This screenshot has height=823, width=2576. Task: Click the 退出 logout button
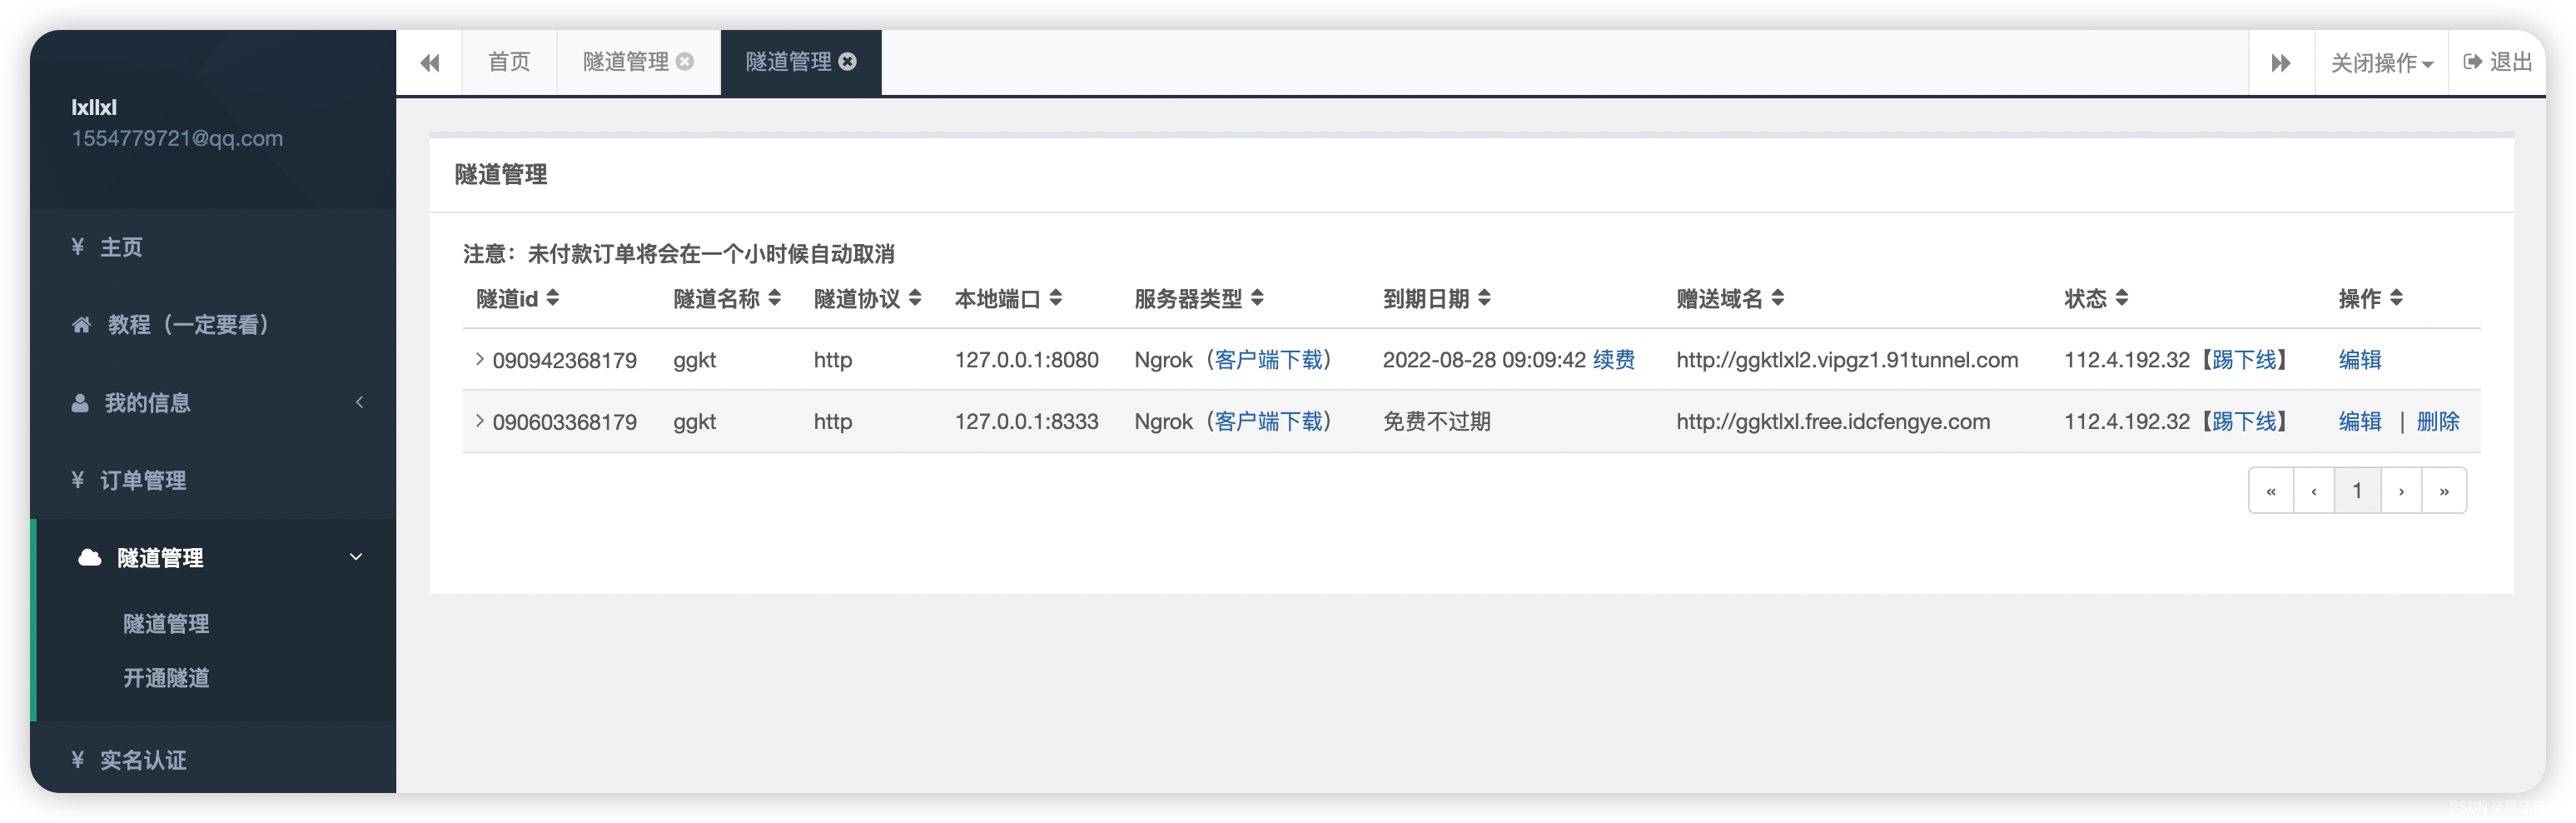(2497, 62)
